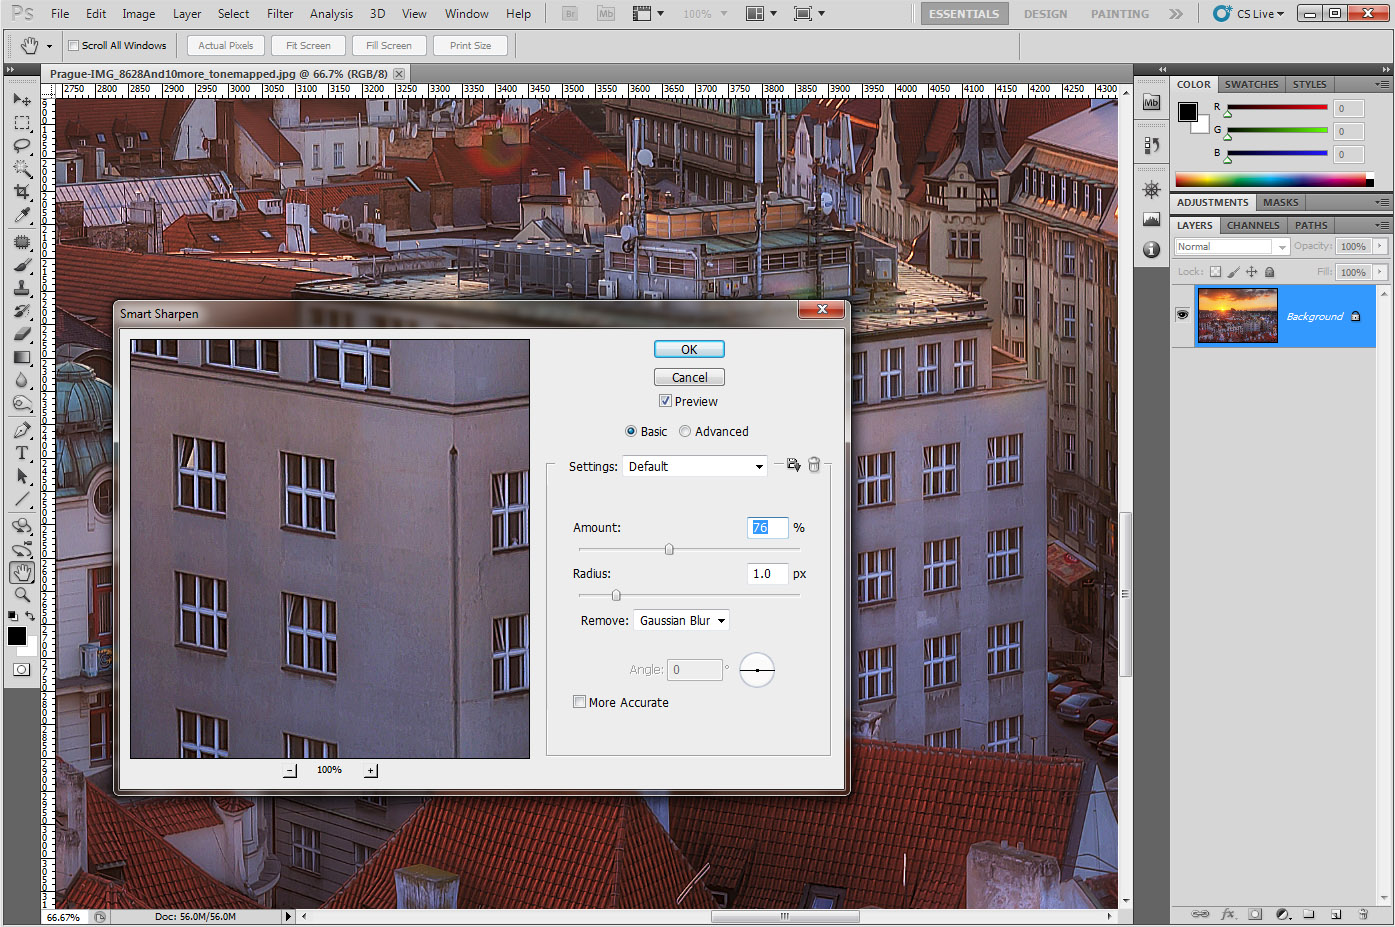Viewport: 1395px width, 927px height.
Task: Open the Remove dropdown set to Gaussian Blur
Action: pos(682,620)
